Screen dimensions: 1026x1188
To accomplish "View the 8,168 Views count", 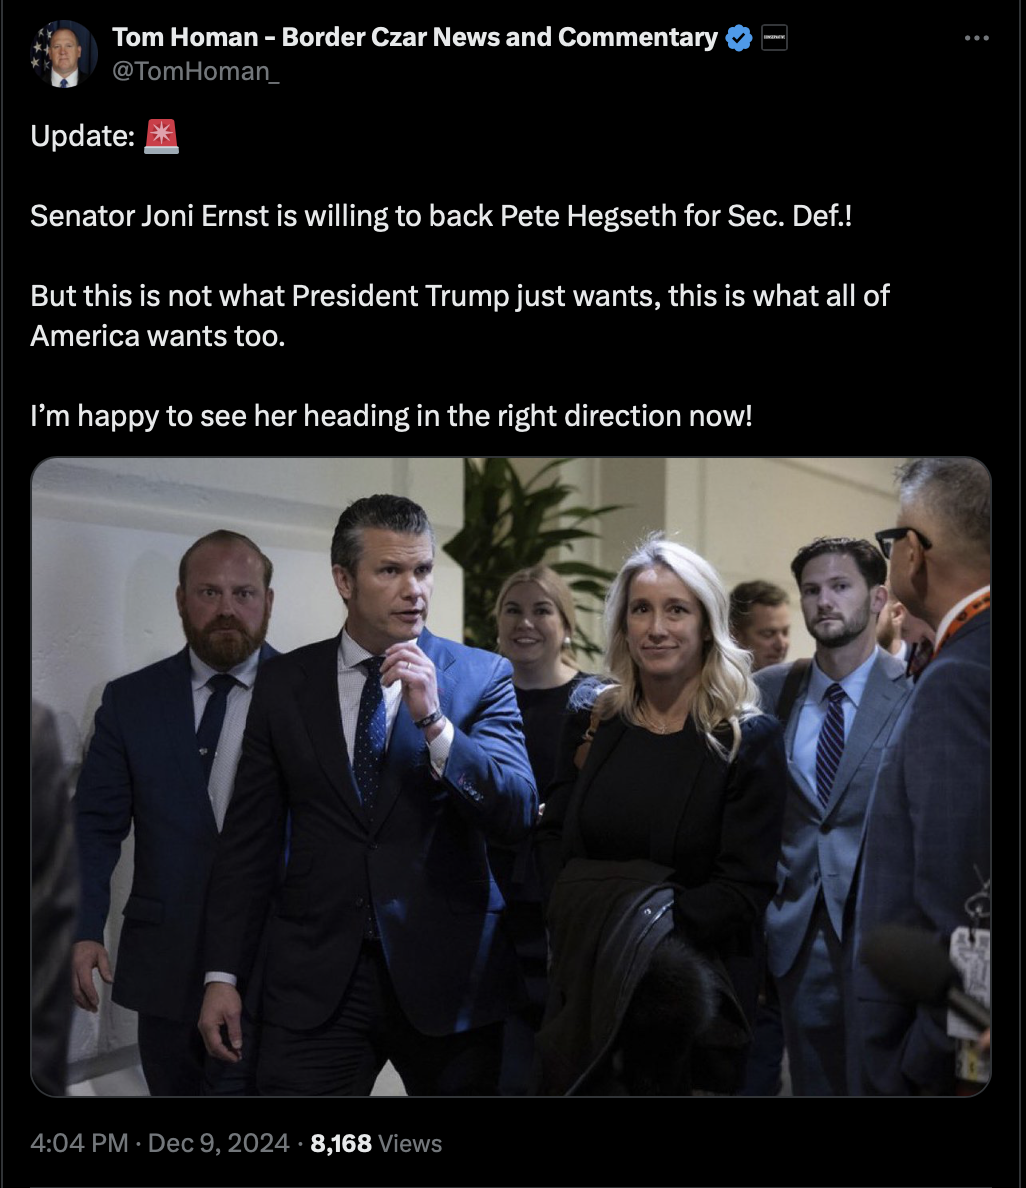I will tap(376, 1143).
